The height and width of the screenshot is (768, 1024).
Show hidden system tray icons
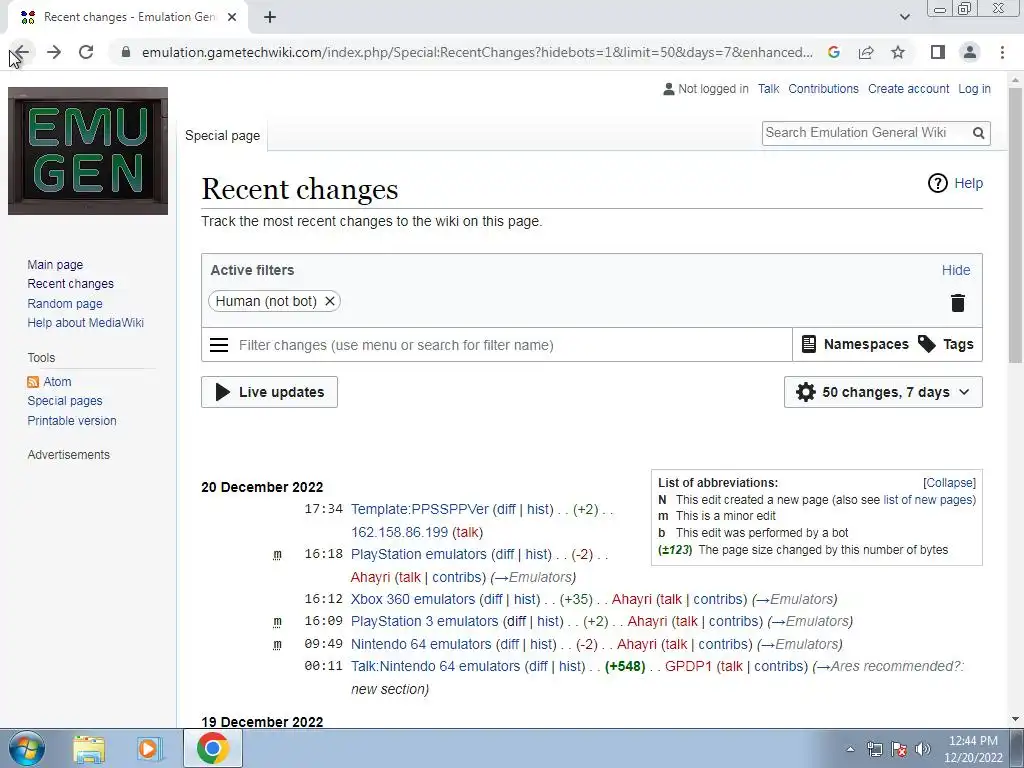click(850, 749)
